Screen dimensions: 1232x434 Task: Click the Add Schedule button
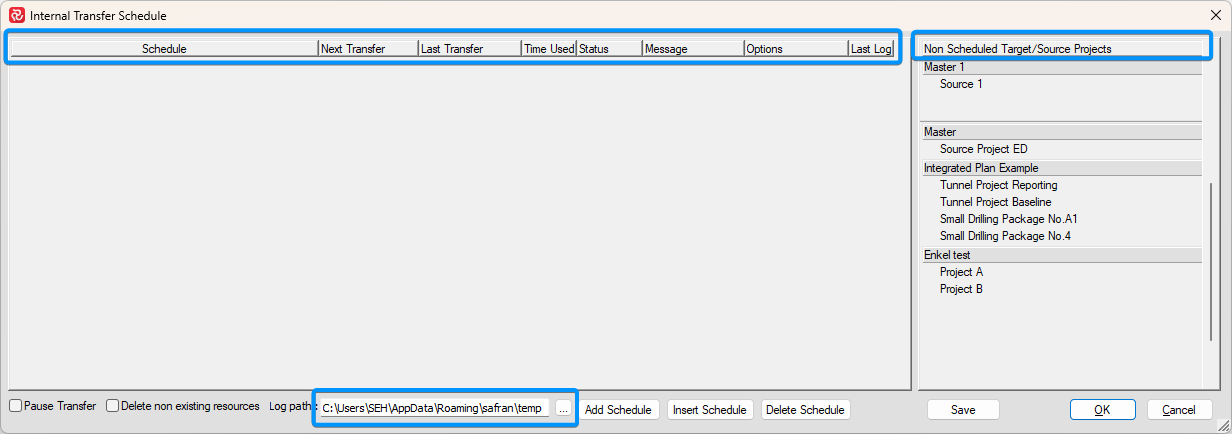pyautogui.click(x=618, y=410)
